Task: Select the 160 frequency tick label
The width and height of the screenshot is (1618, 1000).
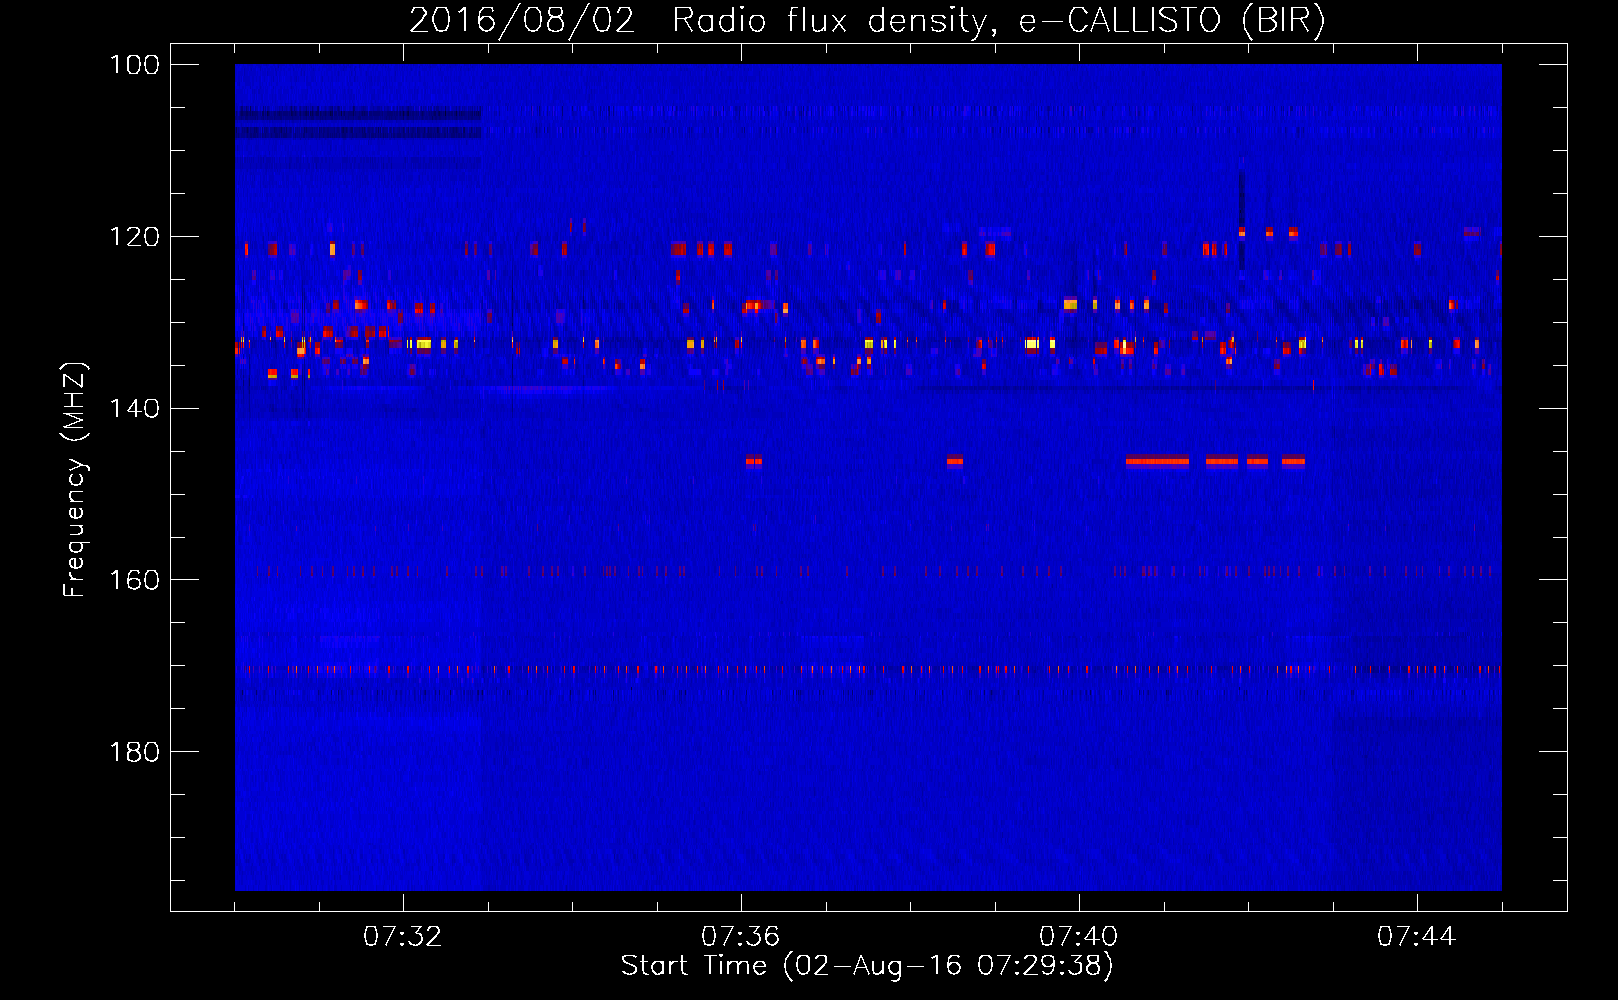Action: (x=134, y=580)
